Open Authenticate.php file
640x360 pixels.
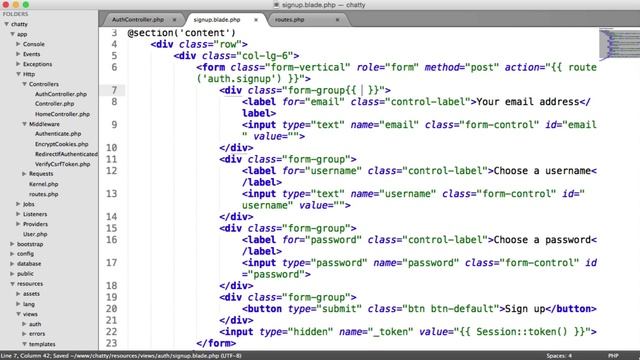(x=58, y=134)
